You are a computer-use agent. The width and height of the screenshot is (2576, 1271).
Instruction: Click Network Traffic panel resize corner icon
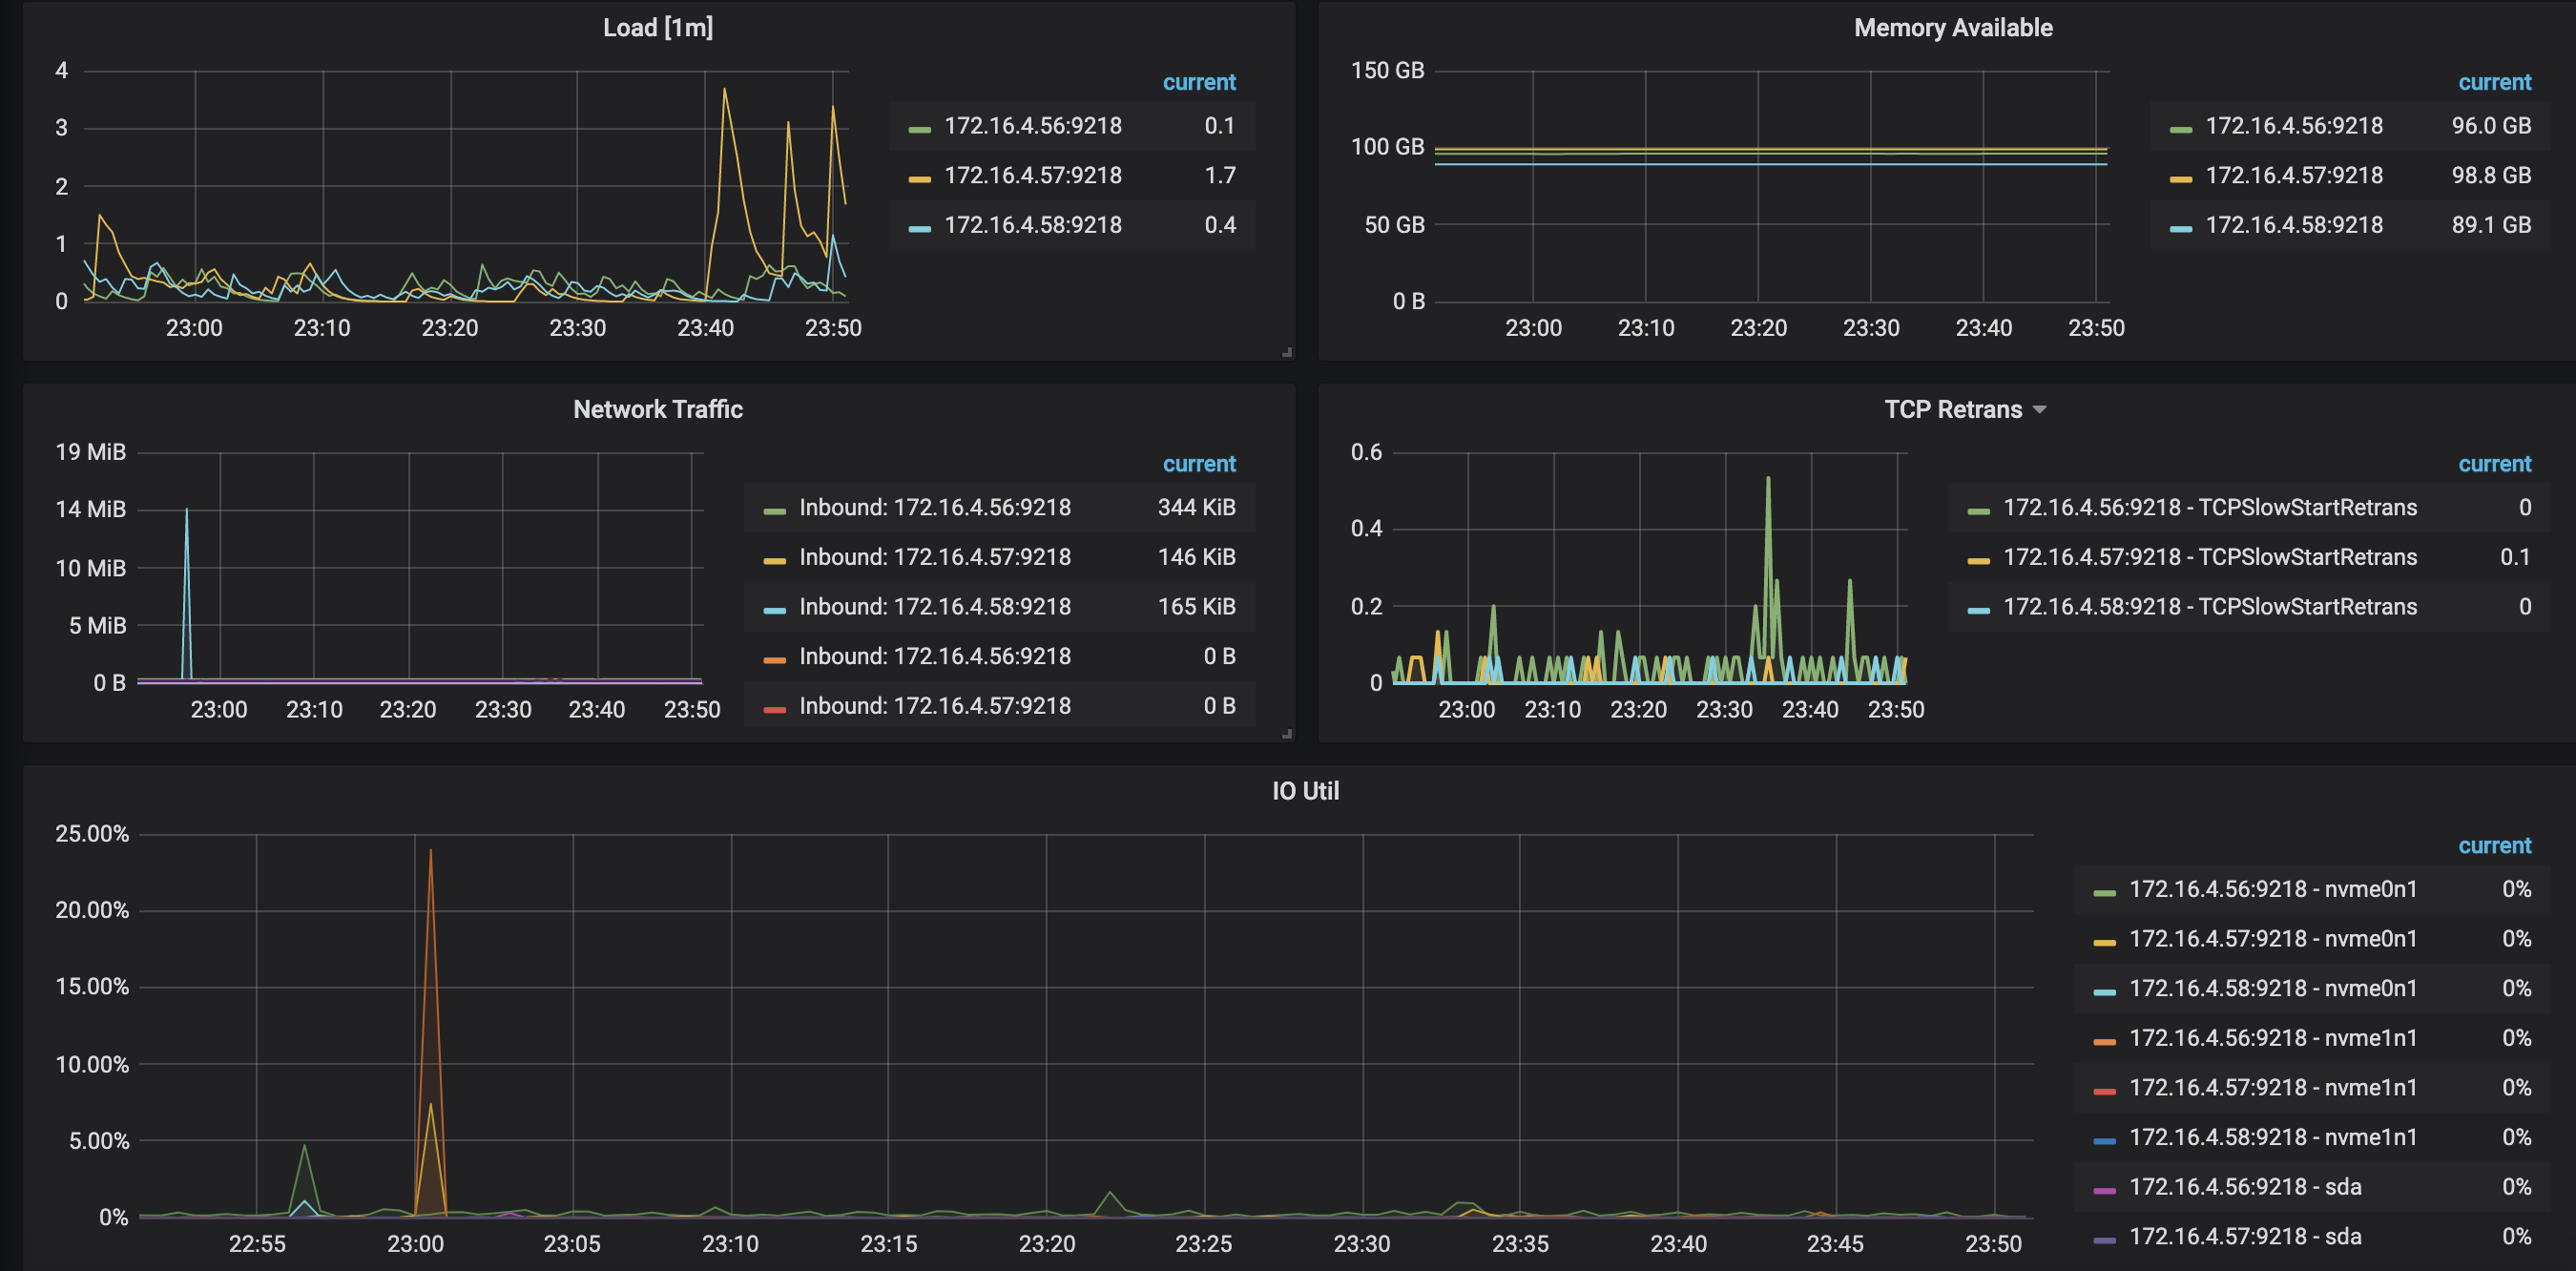click(1287, 734)
